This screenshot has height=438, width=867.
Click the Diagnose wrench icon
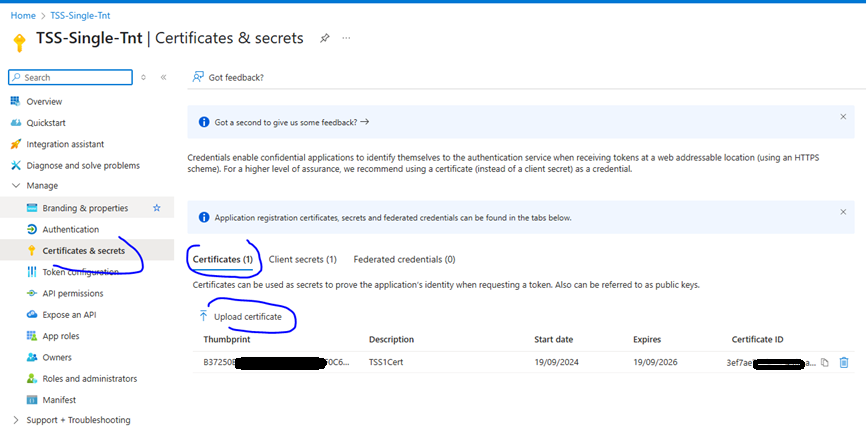tap(15, 165)
